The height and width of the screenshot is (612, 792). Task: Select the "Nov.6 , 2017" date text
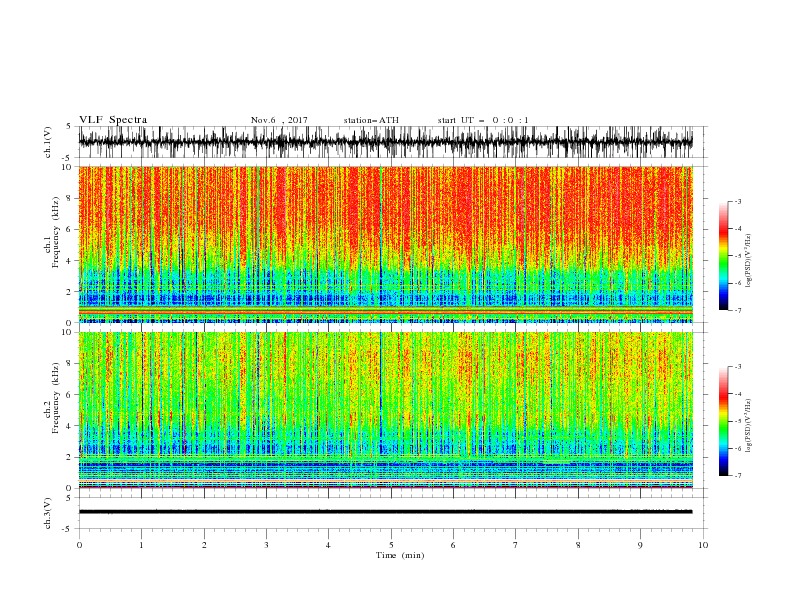279,120
